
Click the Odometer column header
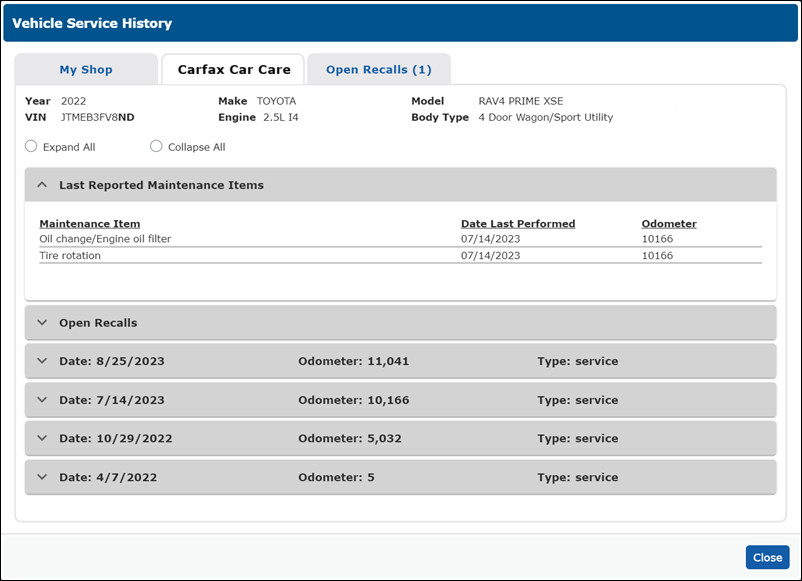click(669, 224)
